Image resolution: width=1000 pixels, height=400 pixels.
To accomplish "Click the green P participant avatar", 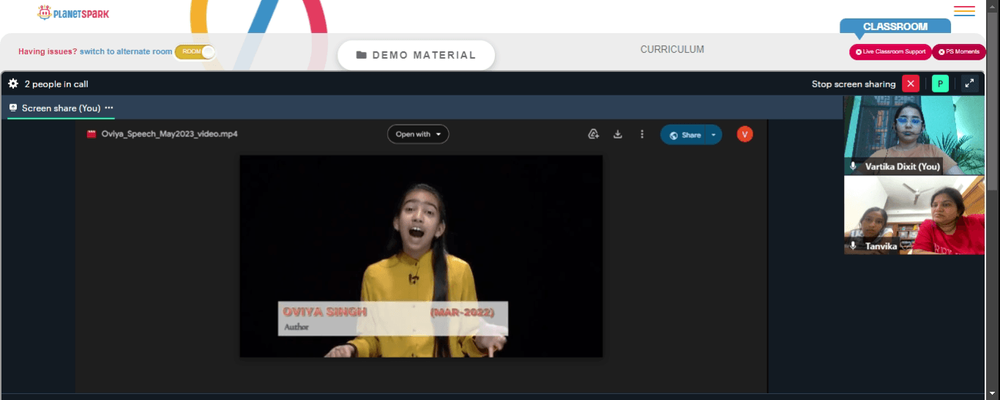I will pyautogui.click(x=940, y=84).
